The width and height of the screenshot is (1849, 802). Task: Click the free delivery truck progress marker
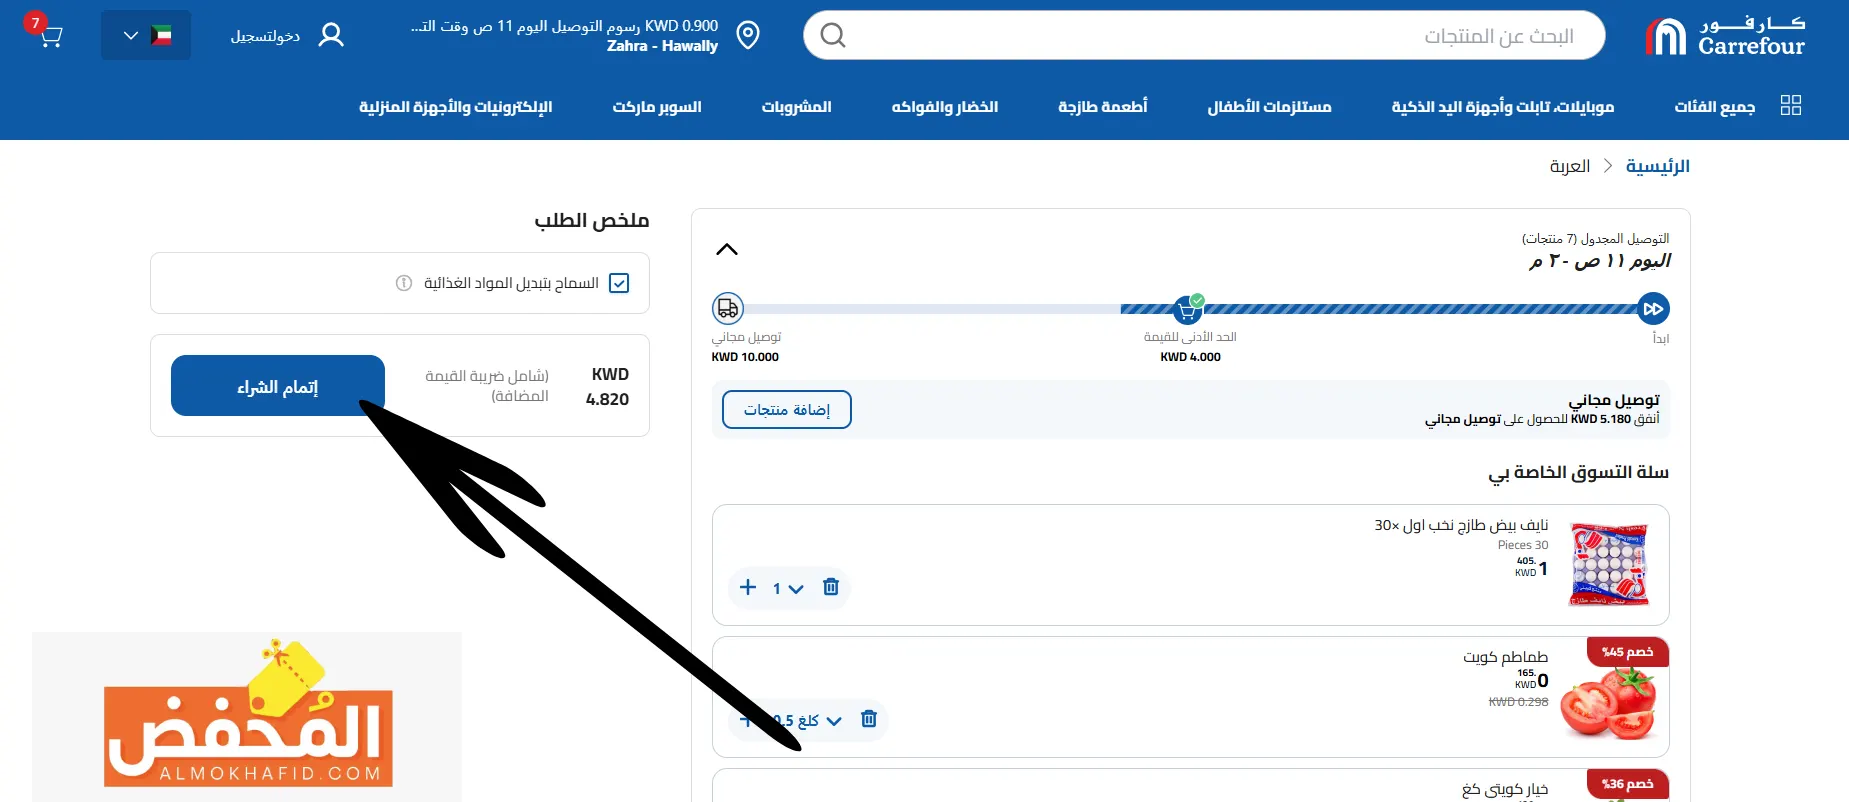pyautogui.click(x=727, y=309)
